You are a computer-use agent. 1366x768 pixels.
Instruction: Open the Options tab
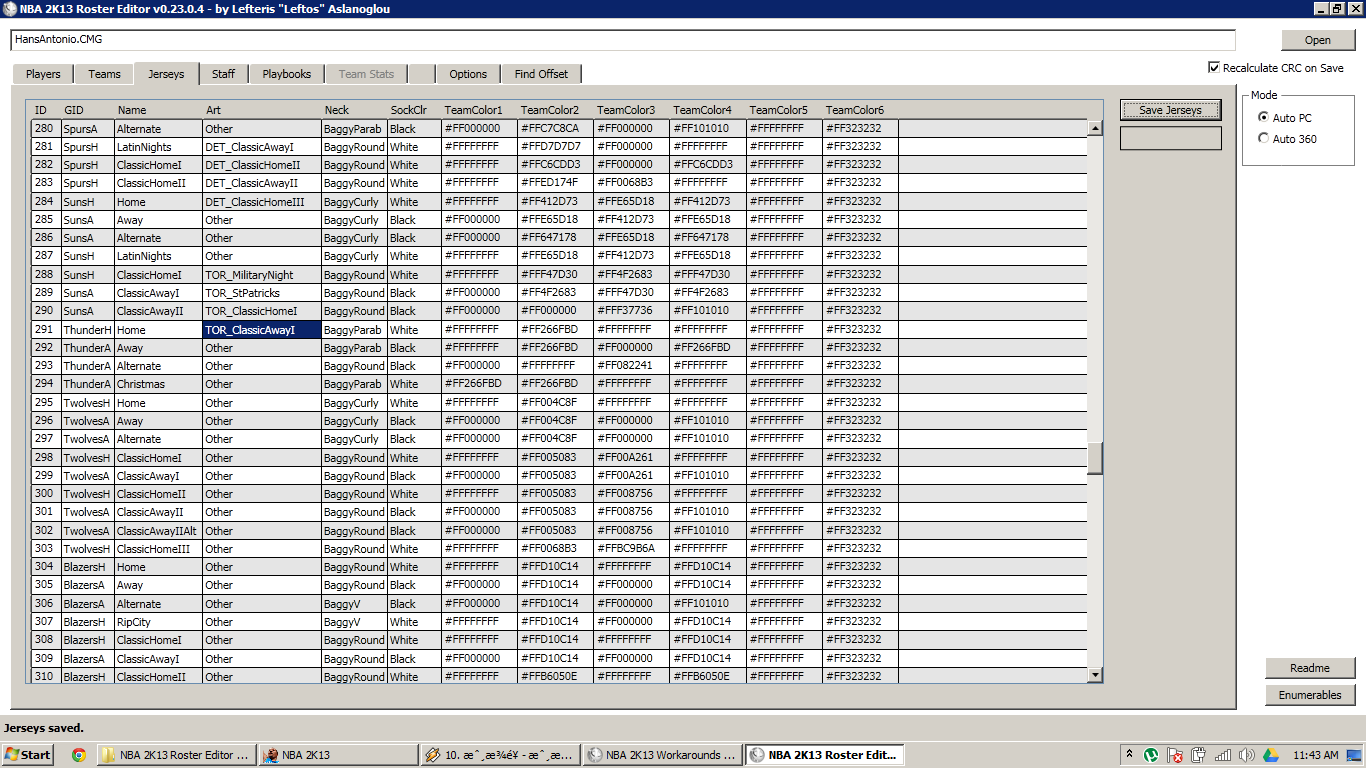pyautogui.click(x=468, y=74)
